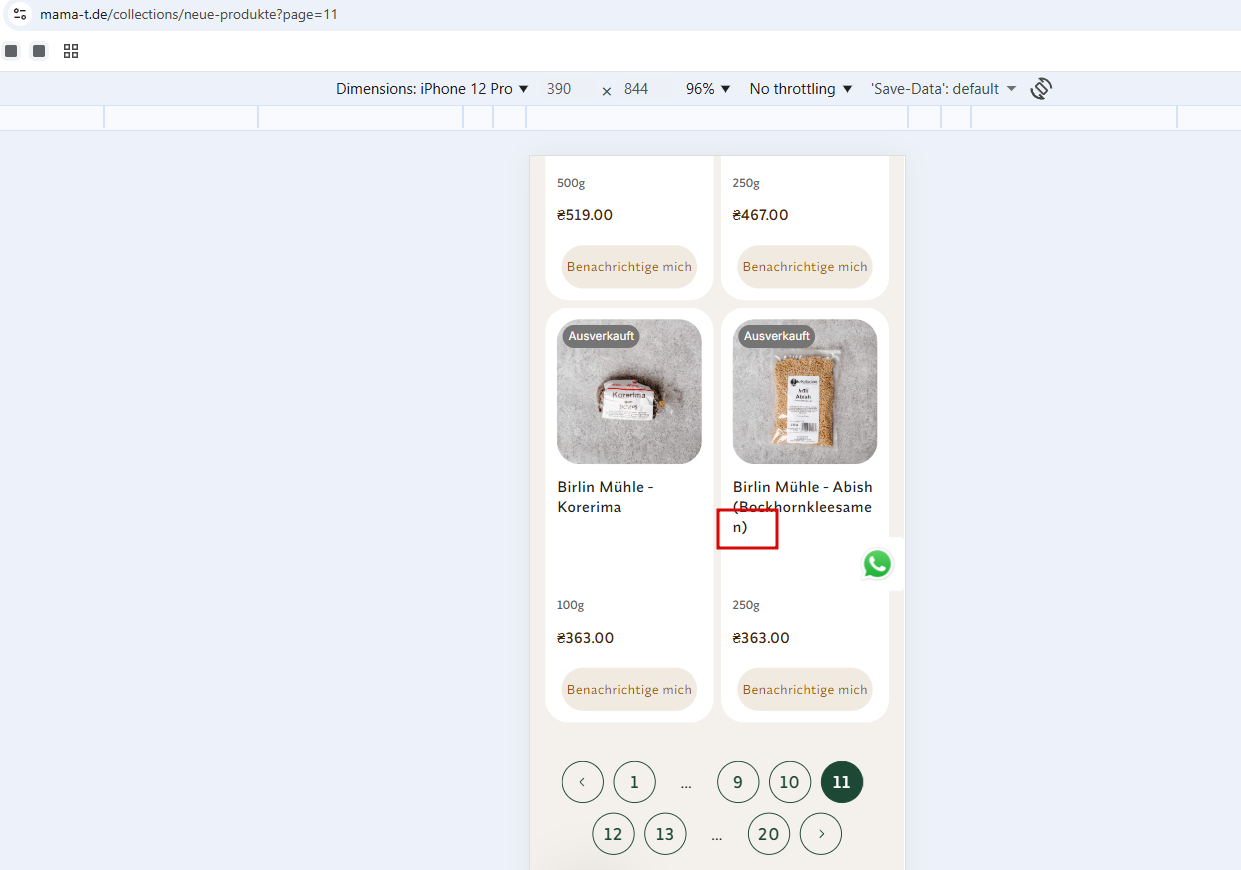Click Benachrichtige mich for the ₴519.00 product
This screenshot has width=1241, height=870.
tap(629, 267)
